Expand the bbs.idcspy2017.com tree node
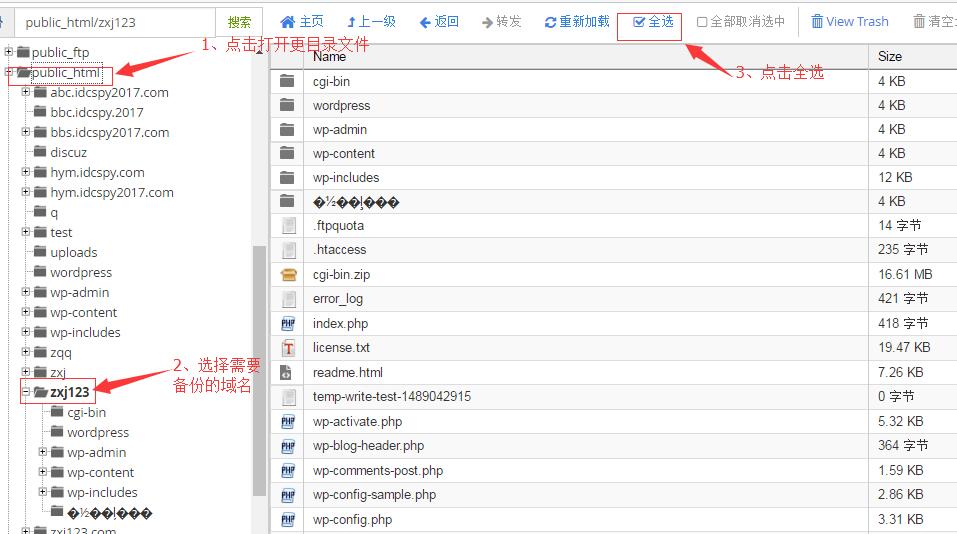Screen dimensions: 957x534 26,131
